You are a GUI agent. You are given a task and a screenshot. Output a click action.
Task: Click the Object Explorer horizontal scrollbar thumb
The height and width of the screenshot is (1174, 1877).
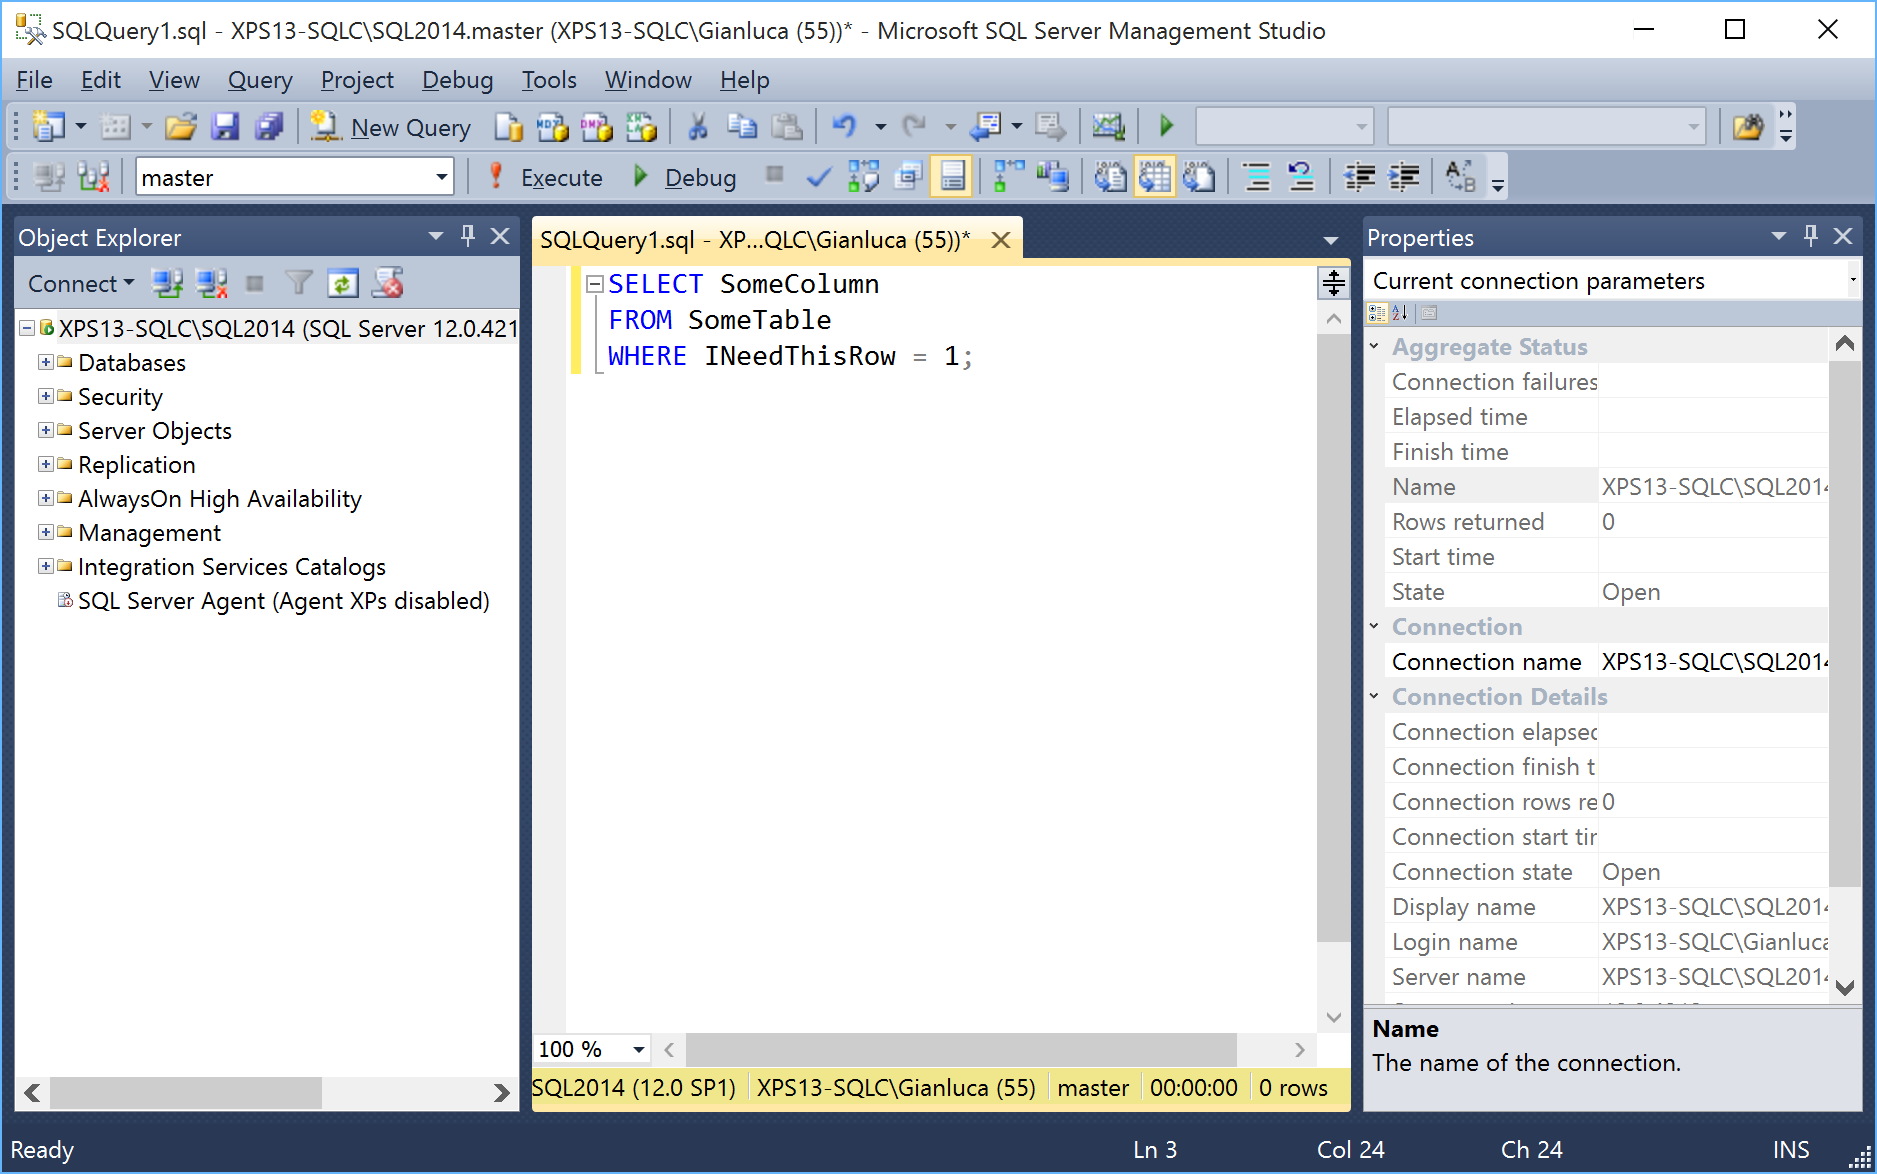tap(186, 1093)
